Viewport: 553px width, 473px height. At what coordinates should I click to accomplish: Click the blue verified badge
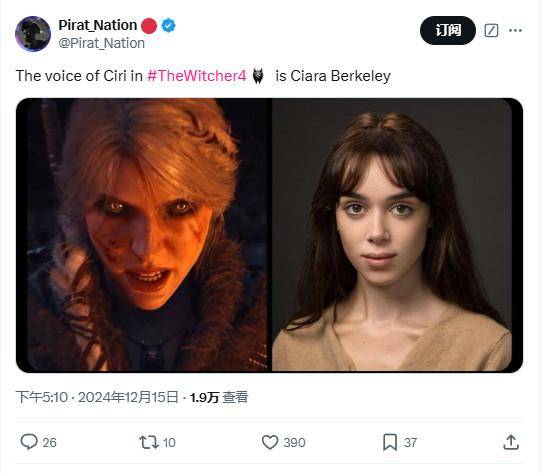[169, 26]
